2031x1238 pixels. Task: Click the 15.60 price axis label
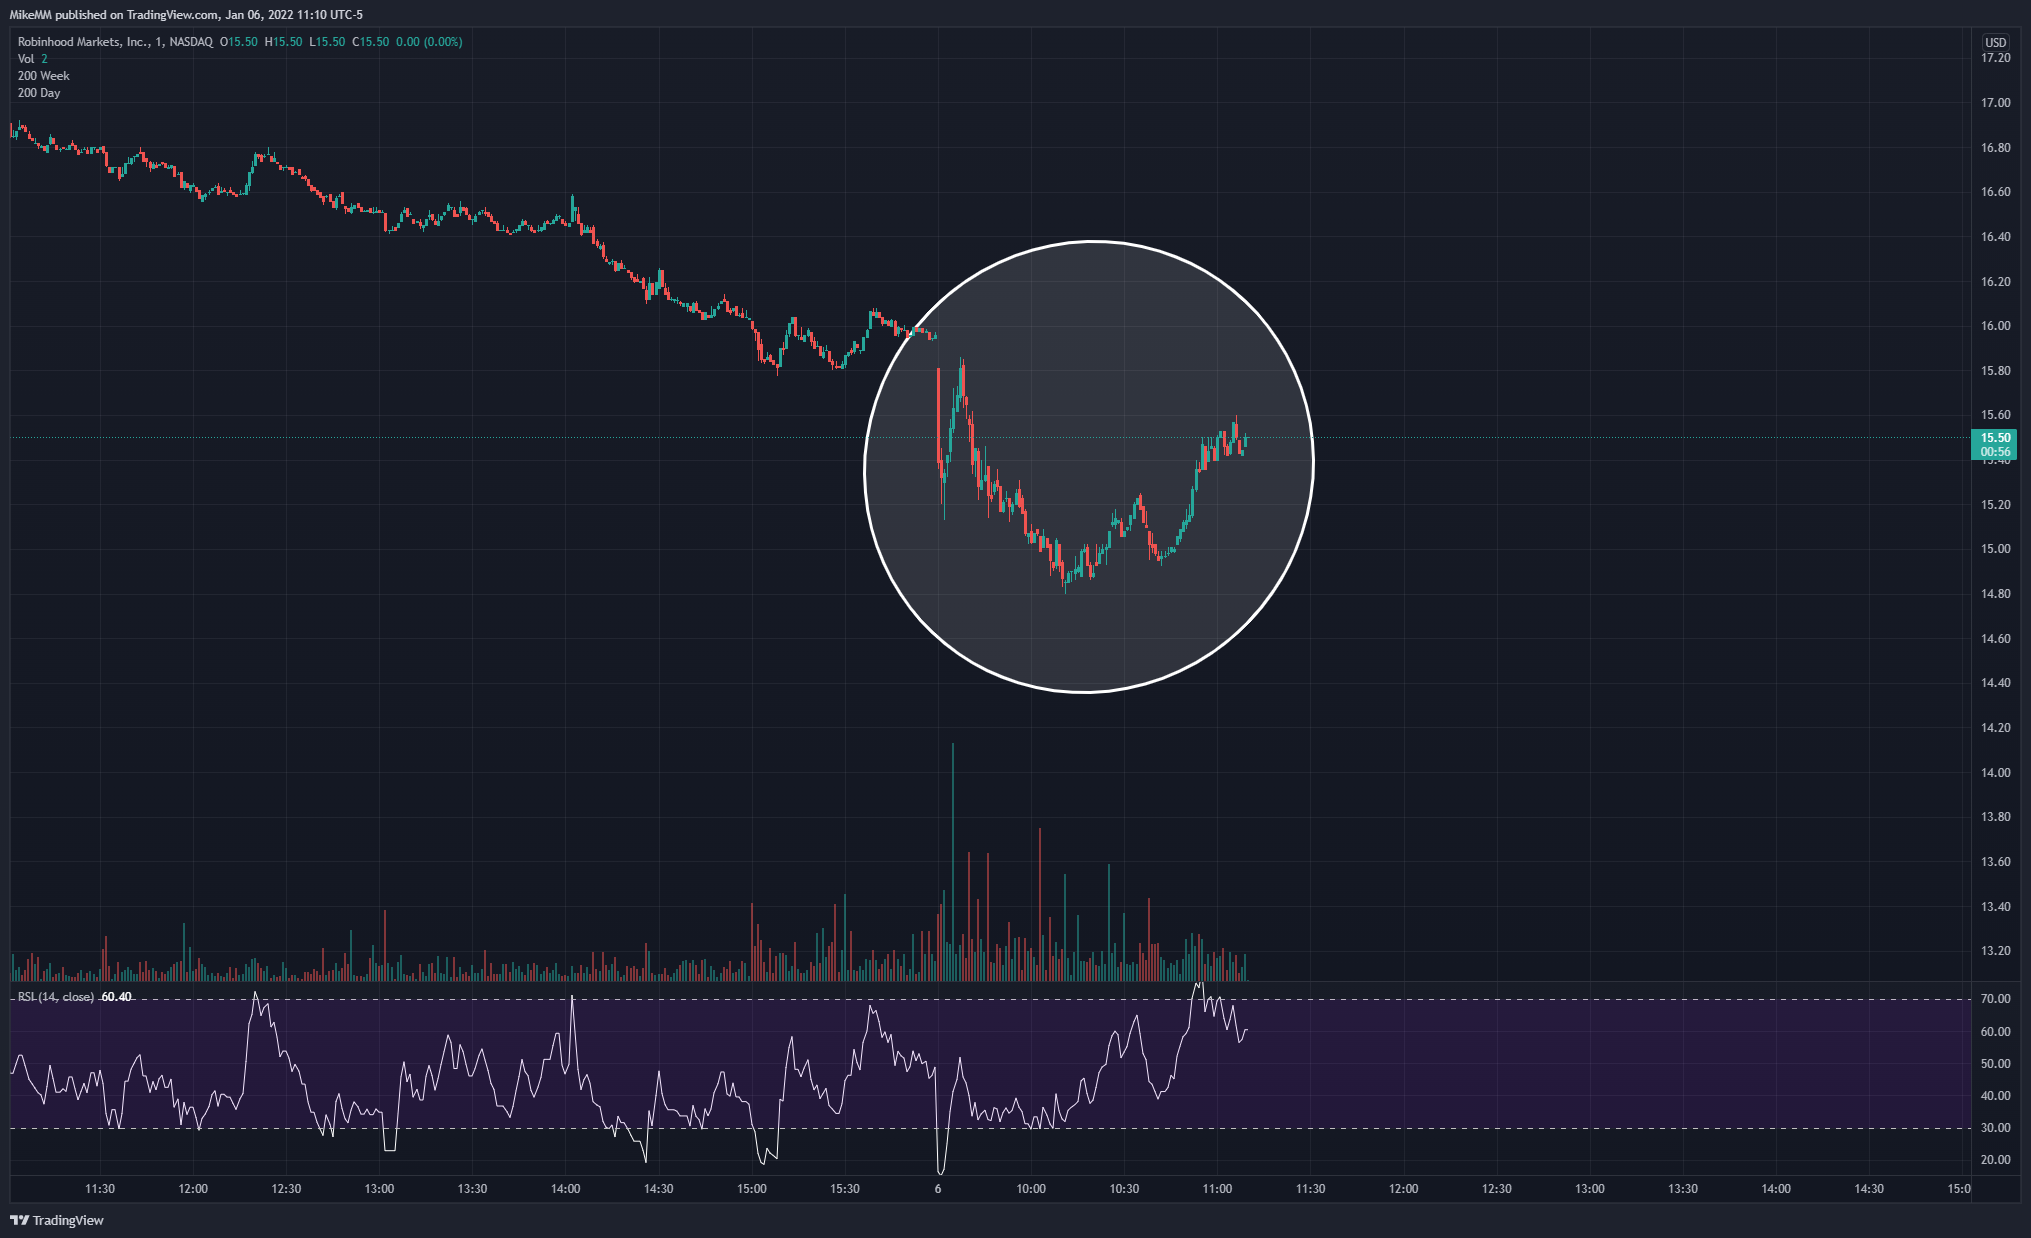pyautogui.click(x=1995, y=415)
